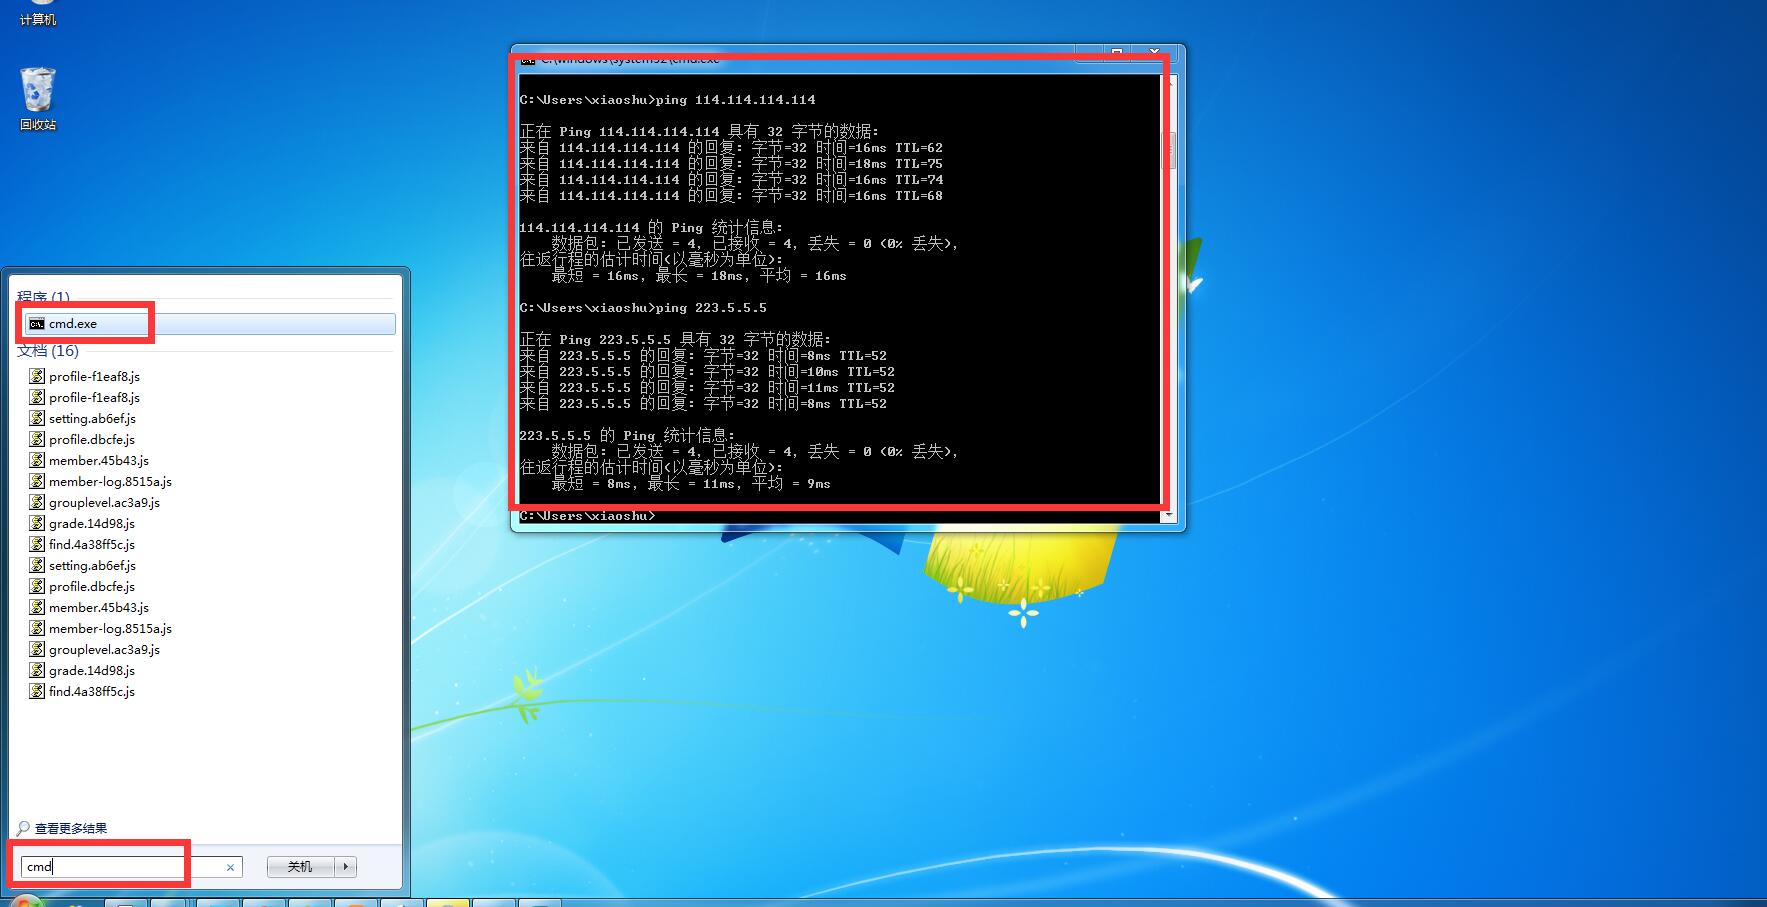Screen dimensions: 1767x907
Task: Click '114.114.114.114 的 Ping 统计信息' line
Action: pos(651,228)
